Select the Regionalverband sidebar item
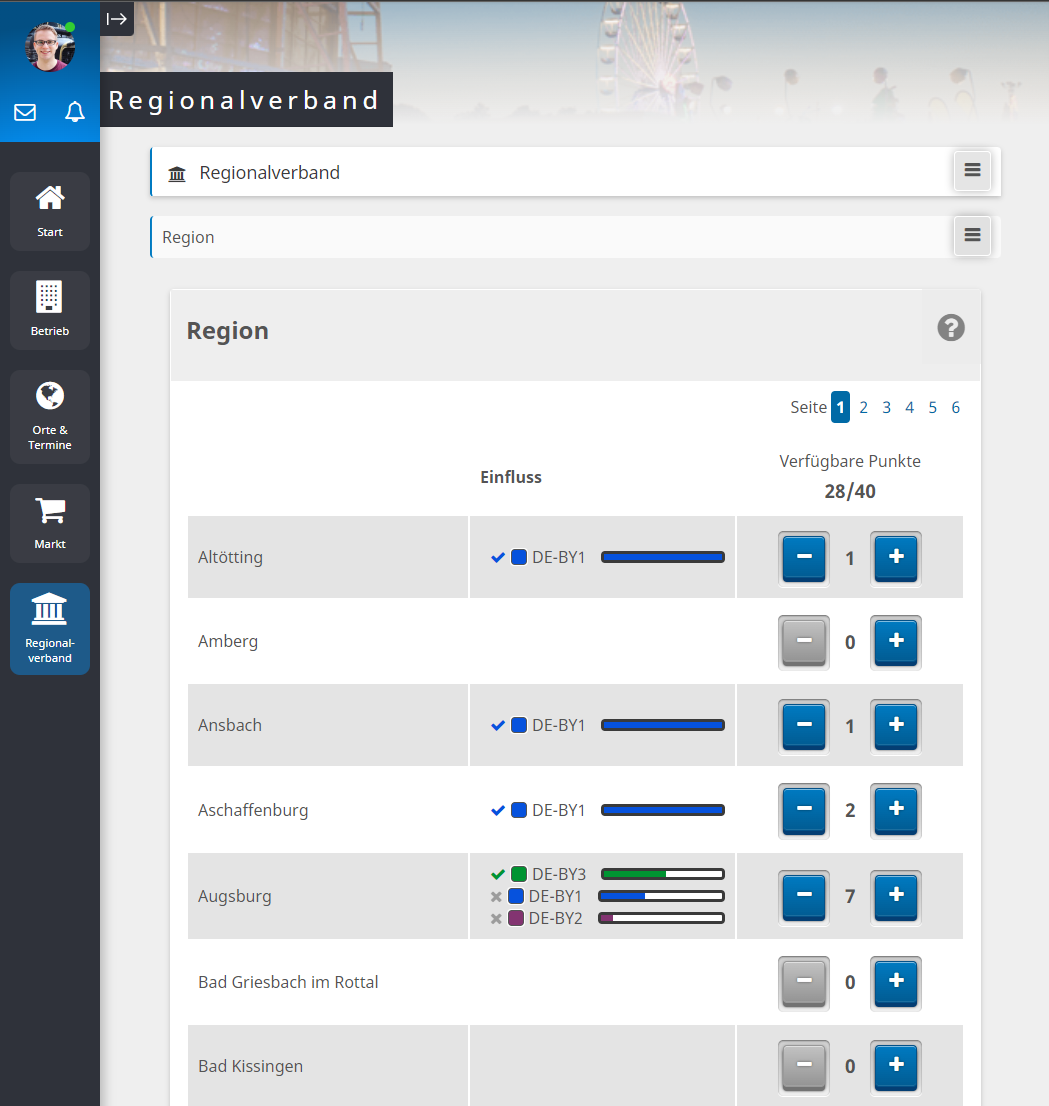Viewport: 1049px width, 1106px height. point(50,629)
